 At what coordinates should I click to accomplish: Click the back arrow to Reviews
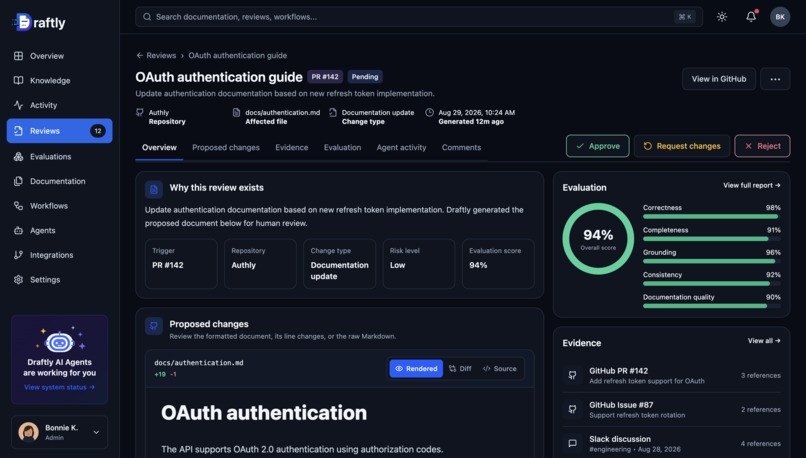point(139,56)
